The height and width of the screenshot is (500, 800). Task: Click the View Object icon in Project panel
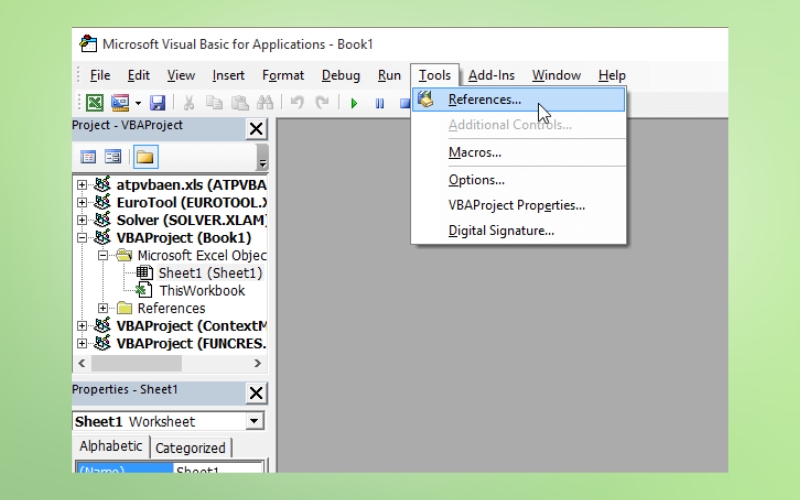[113, 157]
